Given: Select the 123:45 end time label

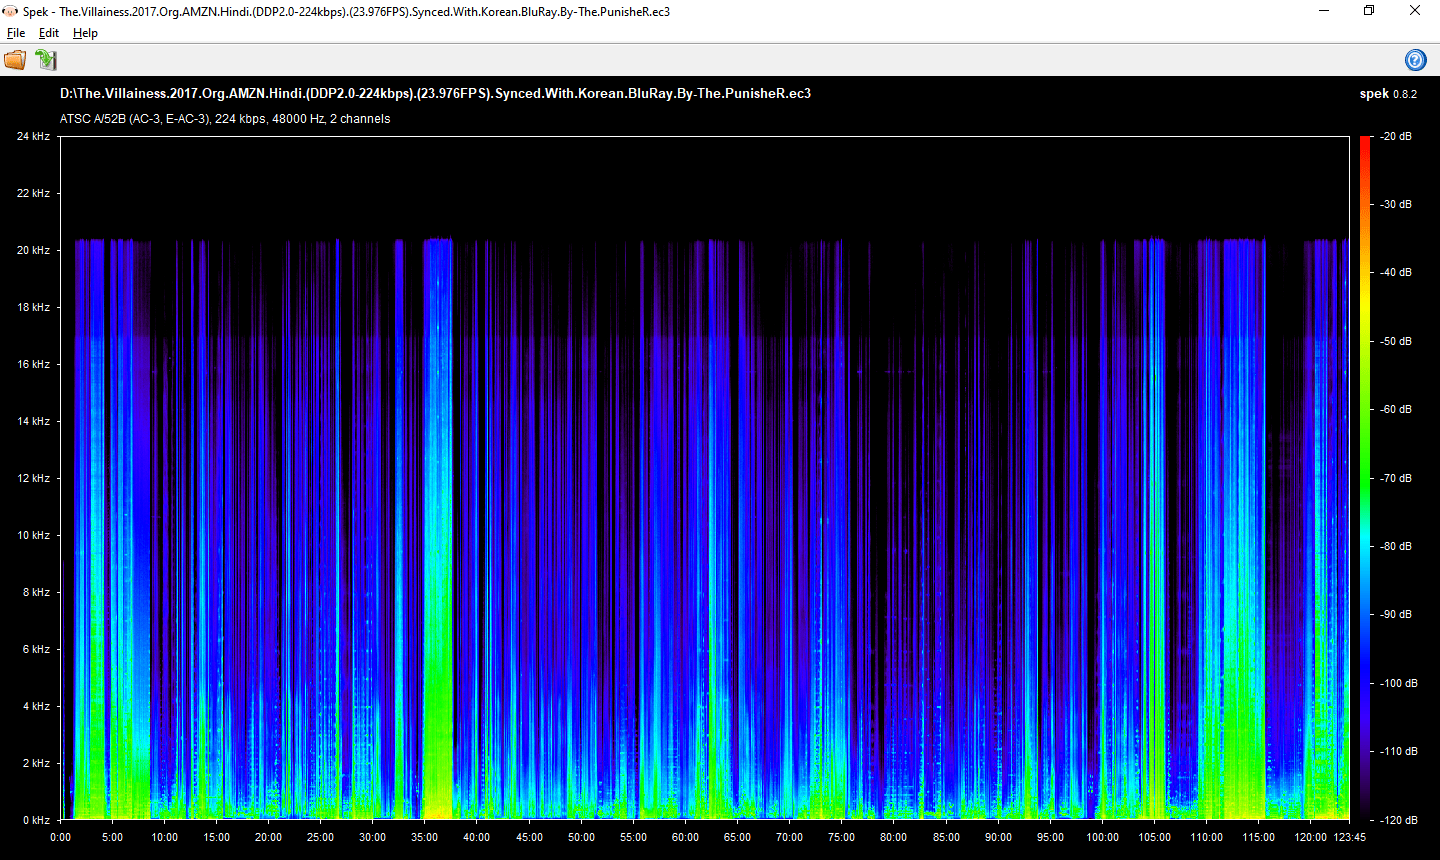Looking at the screenshot, I should click(x=1349, y=837).
